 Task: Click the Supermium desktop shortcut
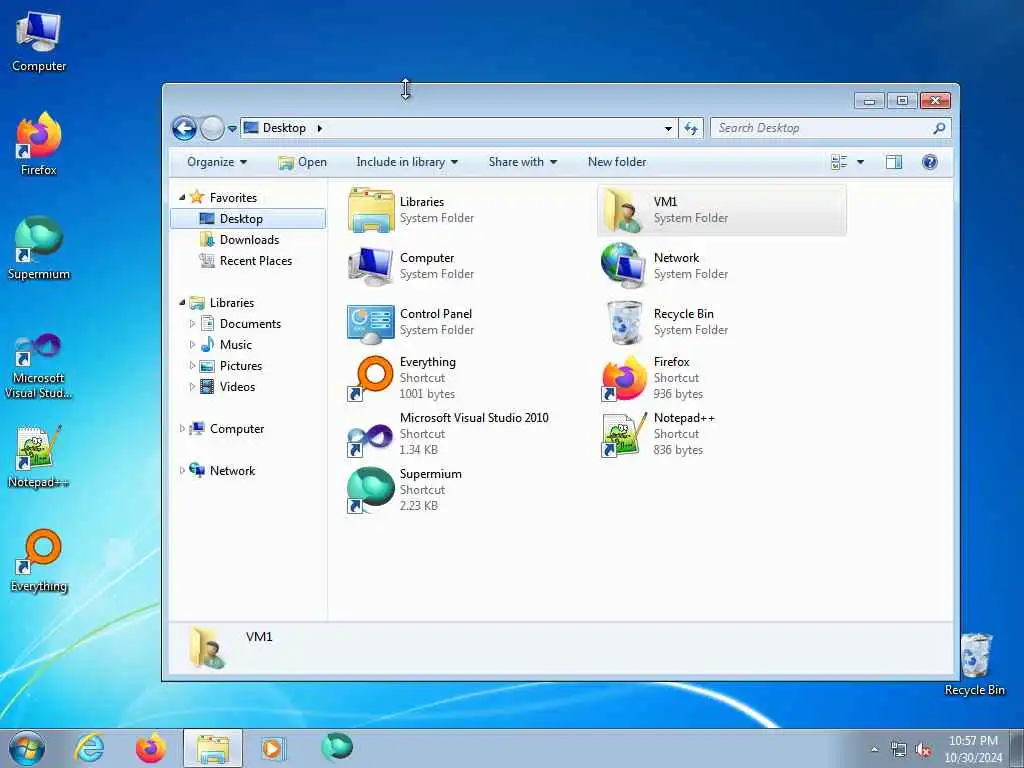pyautogui.click(x=39, y=248)
